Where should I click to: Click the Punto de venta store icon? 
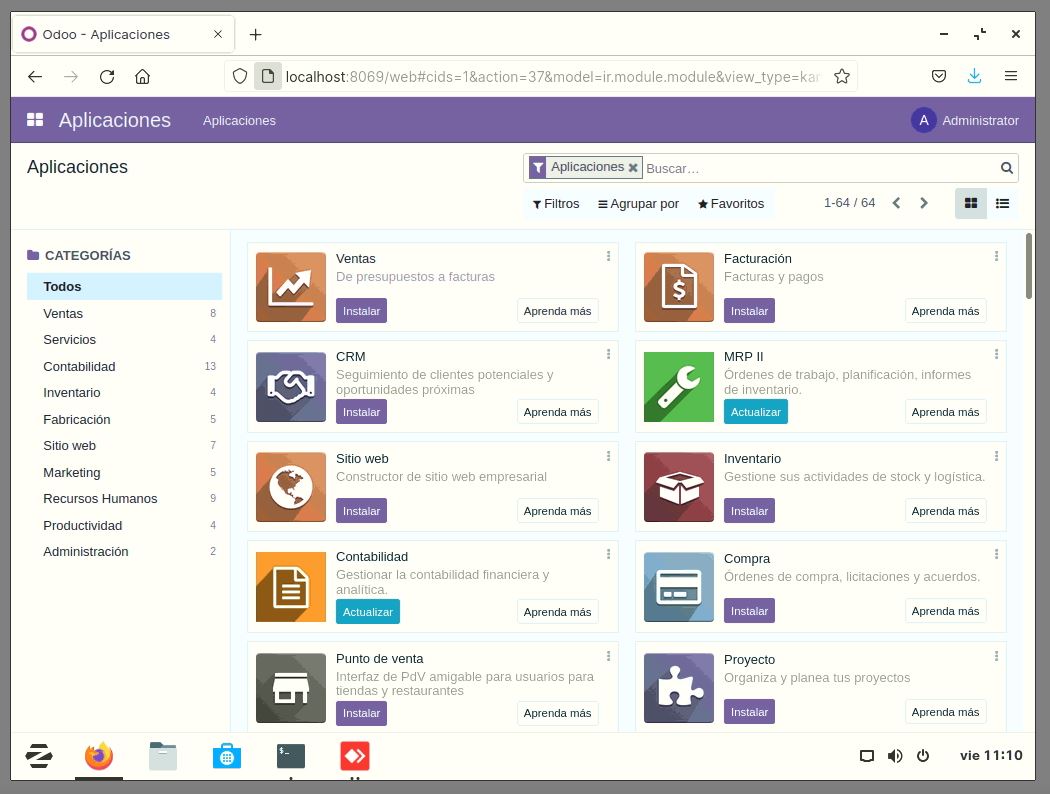(291, 688)
